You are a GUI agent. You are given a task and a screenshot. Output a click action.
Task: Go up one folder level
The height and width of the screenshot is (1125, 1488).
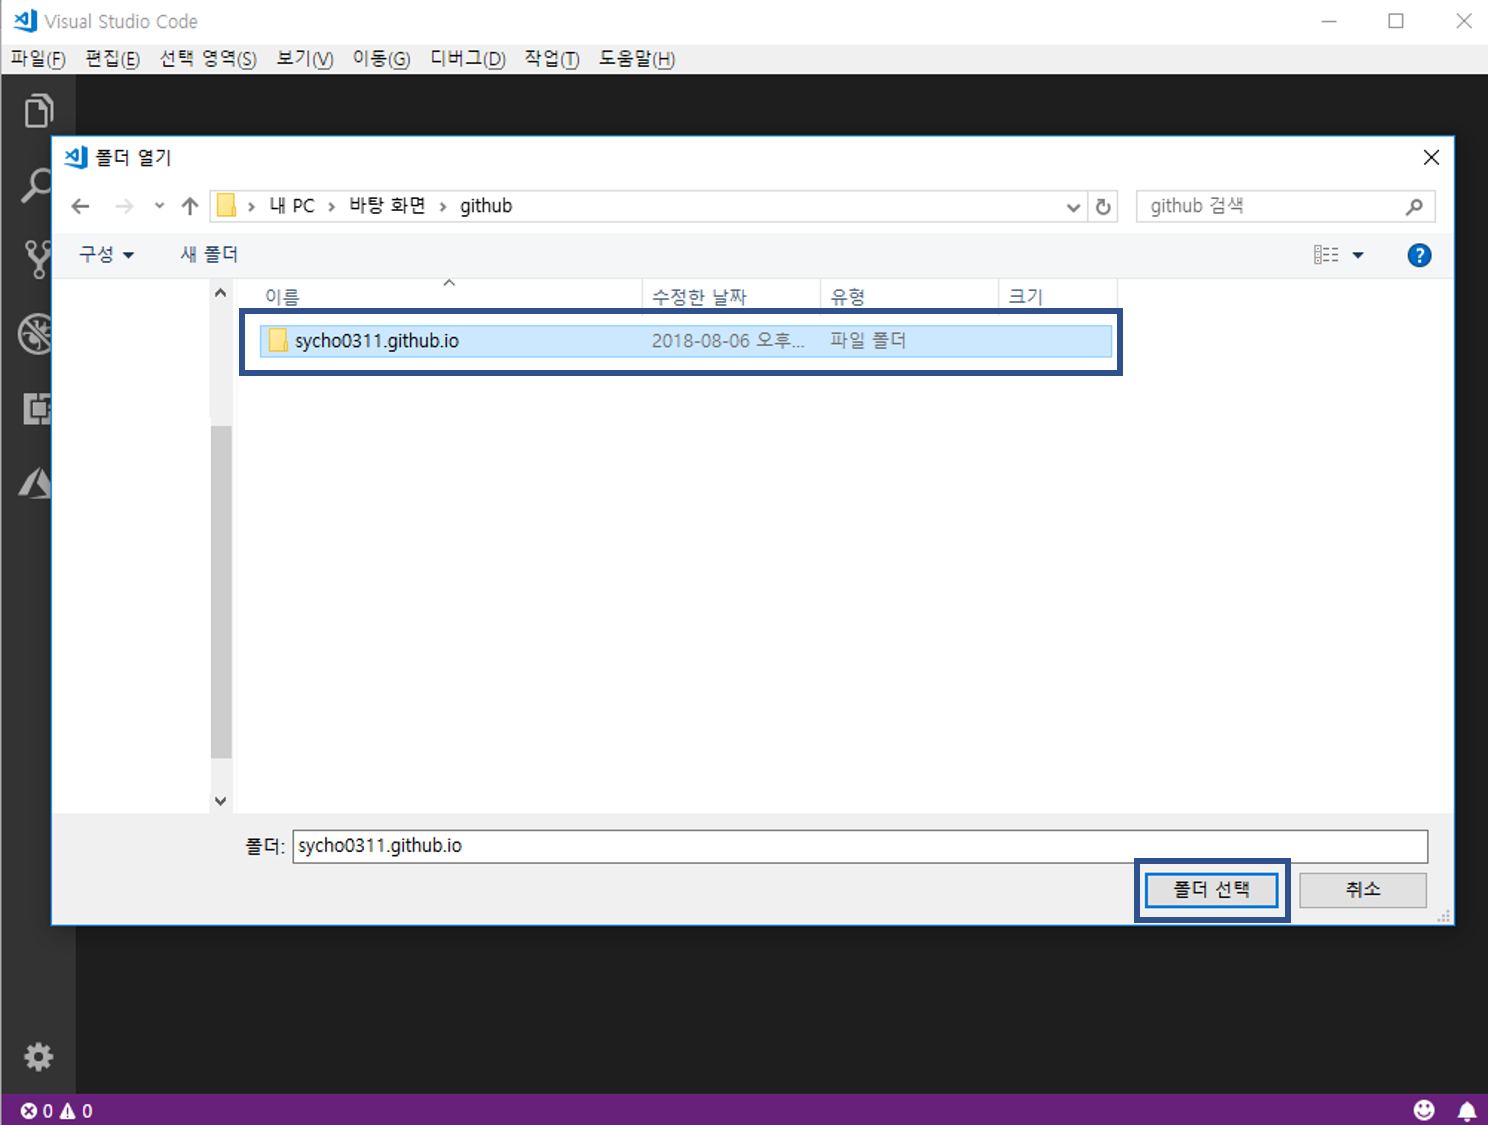coord(190,206)
